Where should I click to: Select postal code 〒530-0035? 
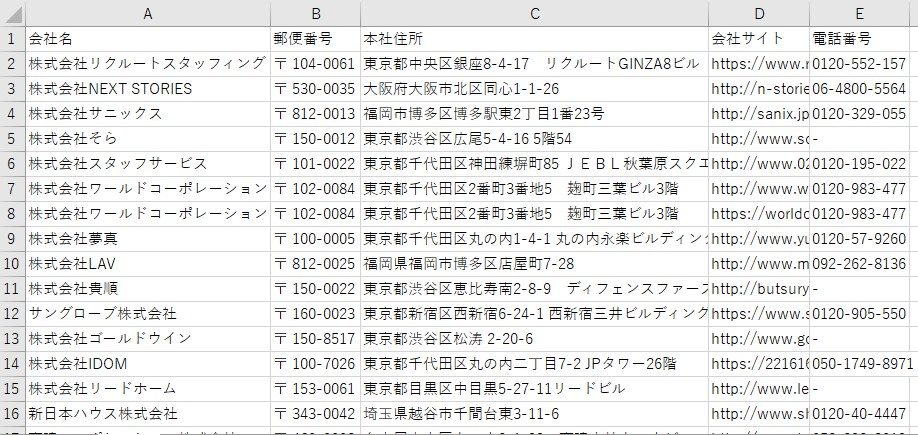[316, 89]
